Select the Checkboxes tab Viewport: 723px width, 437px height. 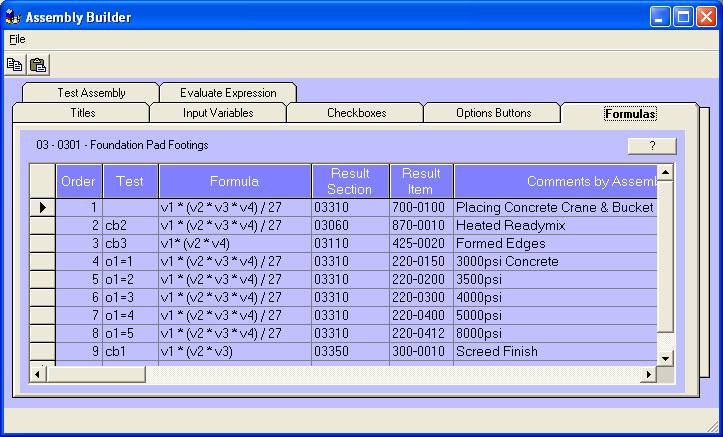pos(356,113)
